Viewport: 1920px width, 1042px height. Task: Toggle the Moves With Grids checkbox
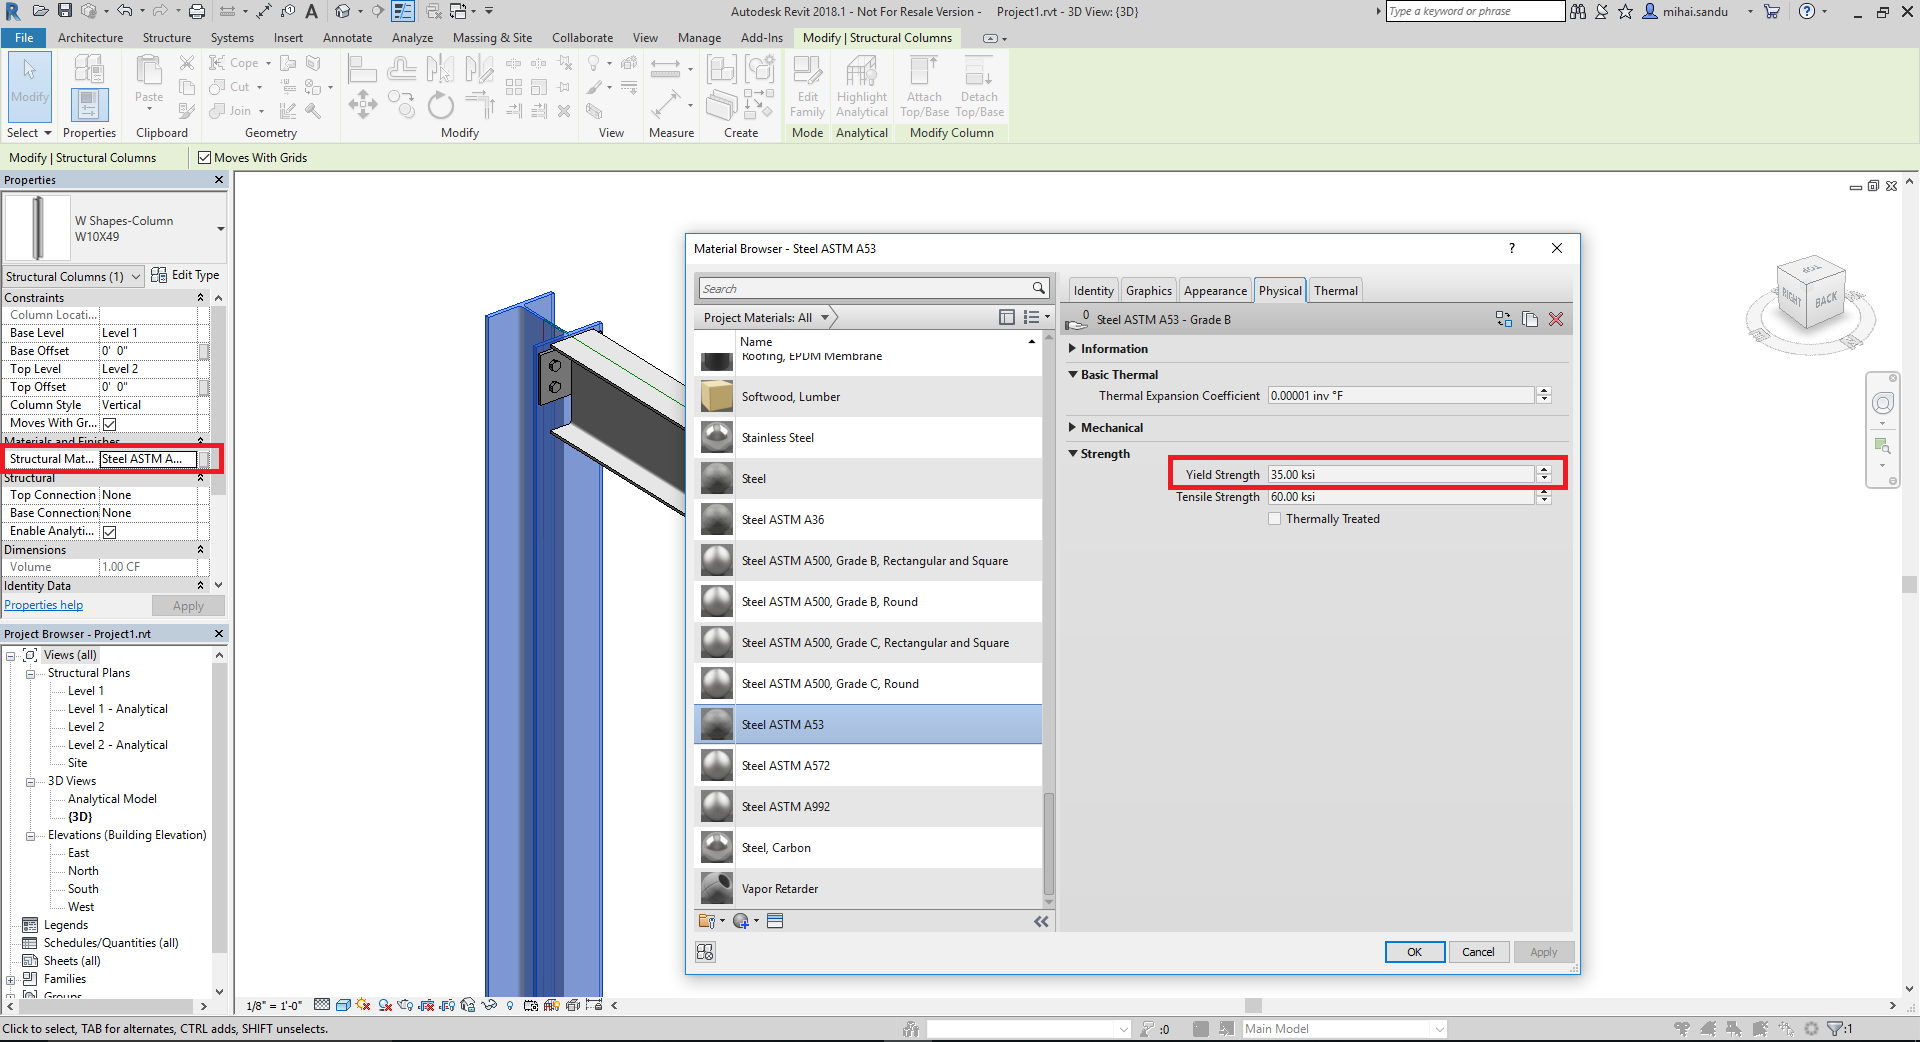click(x=204, y=157)
